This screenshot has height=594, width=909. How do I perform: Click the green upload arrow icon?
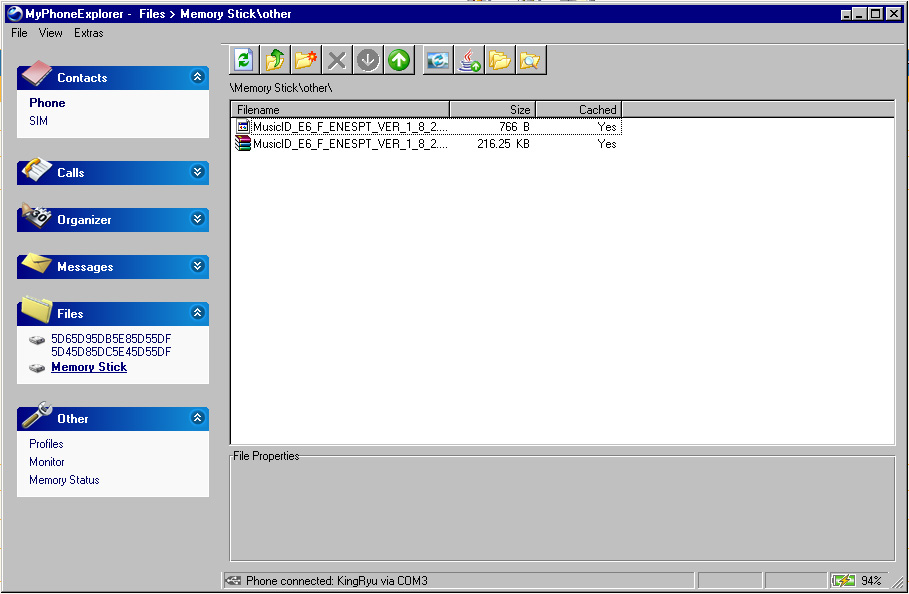399,61
